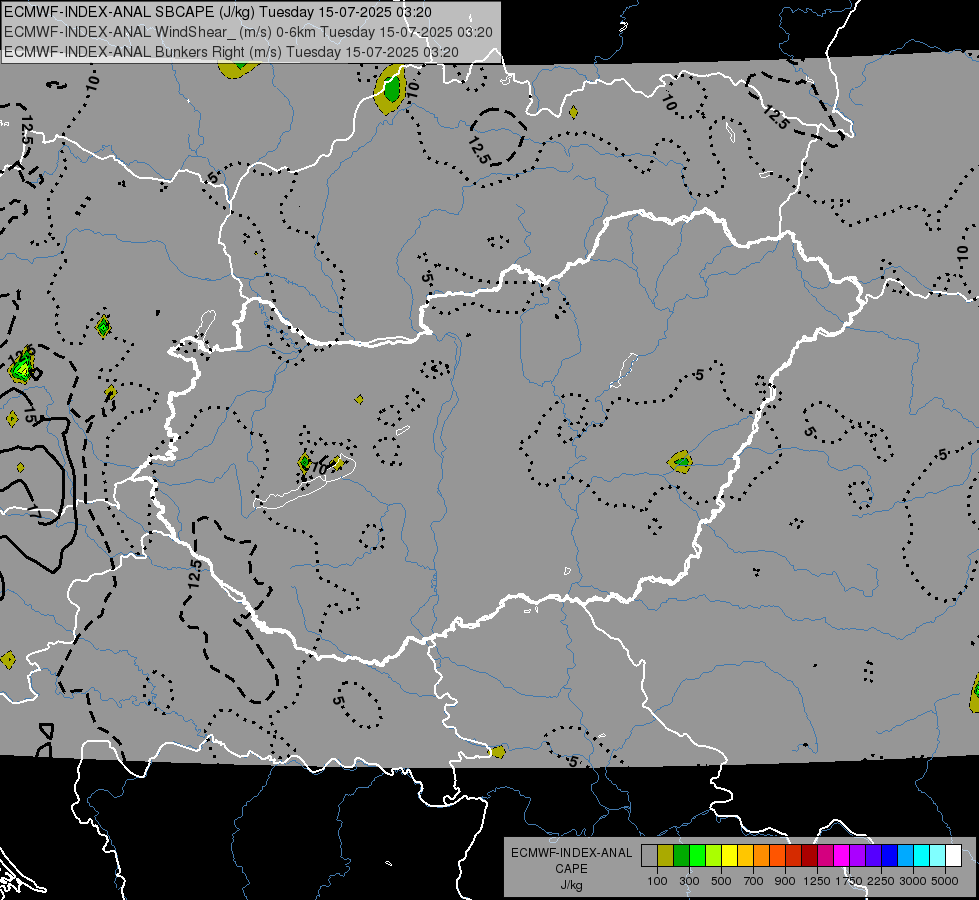Click the 10 contour label near Lake Balaton
This screenshot has width=979, height=900.
click(319, 467)
